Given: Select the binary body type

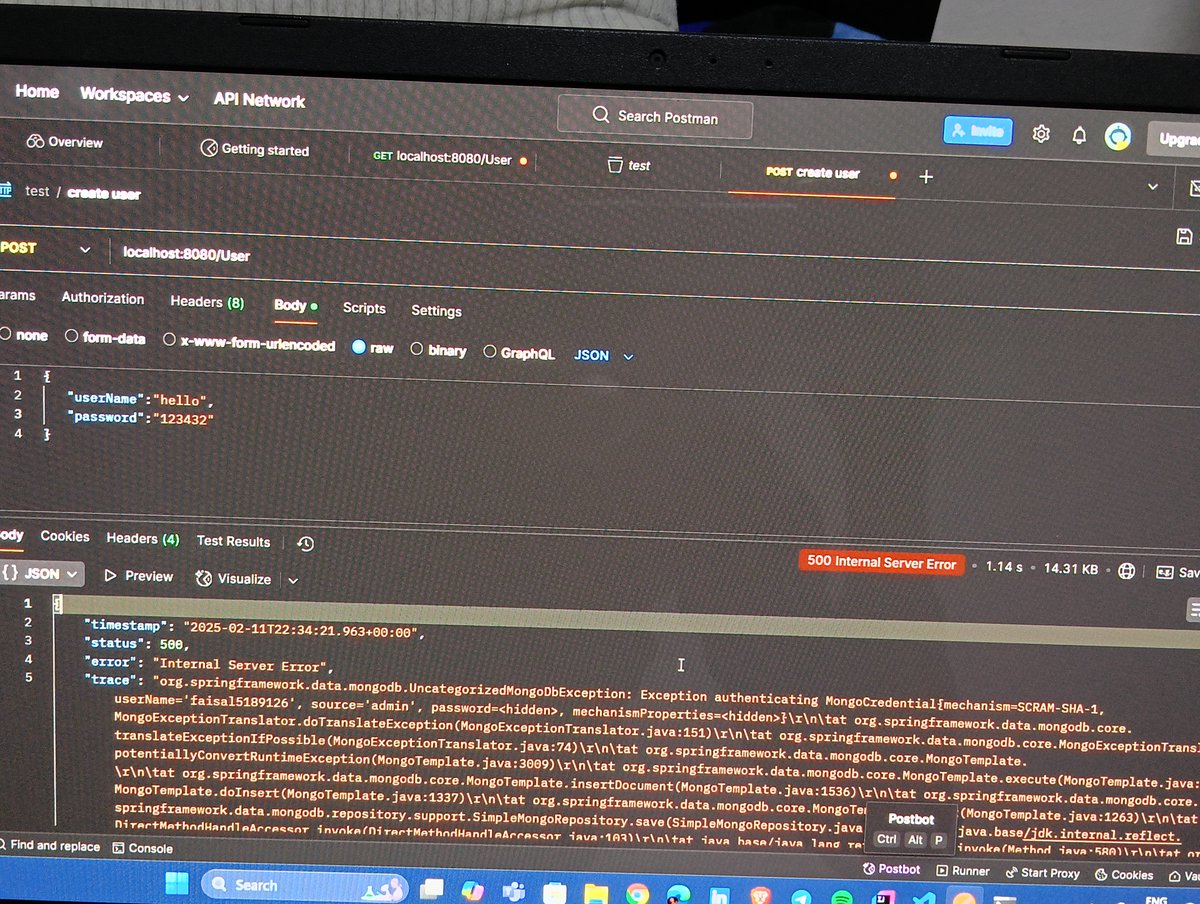Looking at the screenshot, I should pyautogui.click(x=438, y=350).
